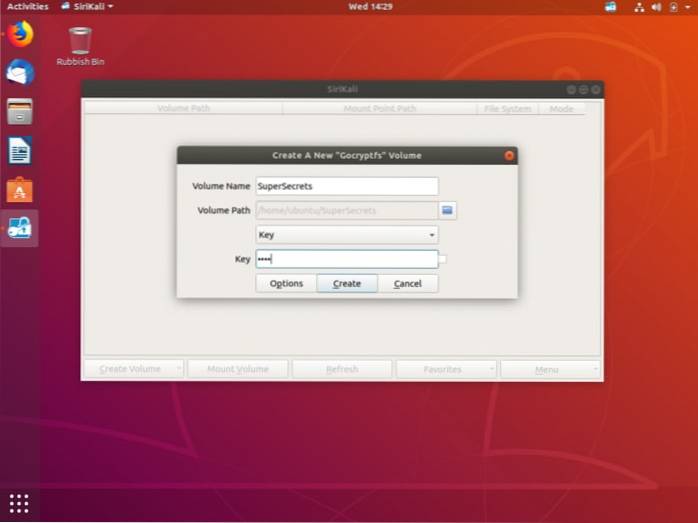Click the Mount Point Path column header

(380, 108)
